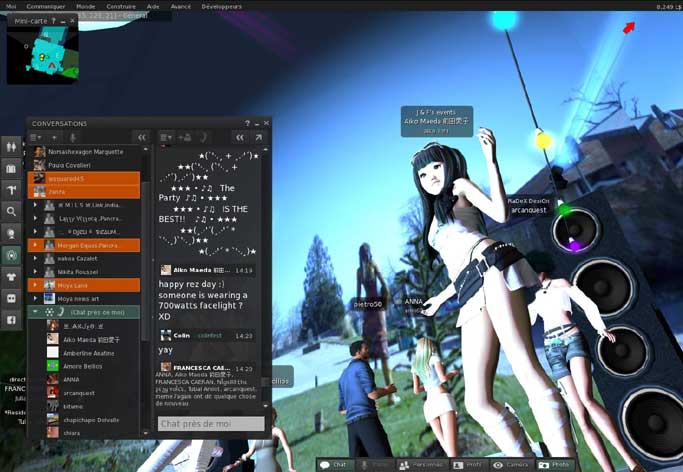Open the Facebook icon in left sidebar
The image size is (683, 472).
12,320
